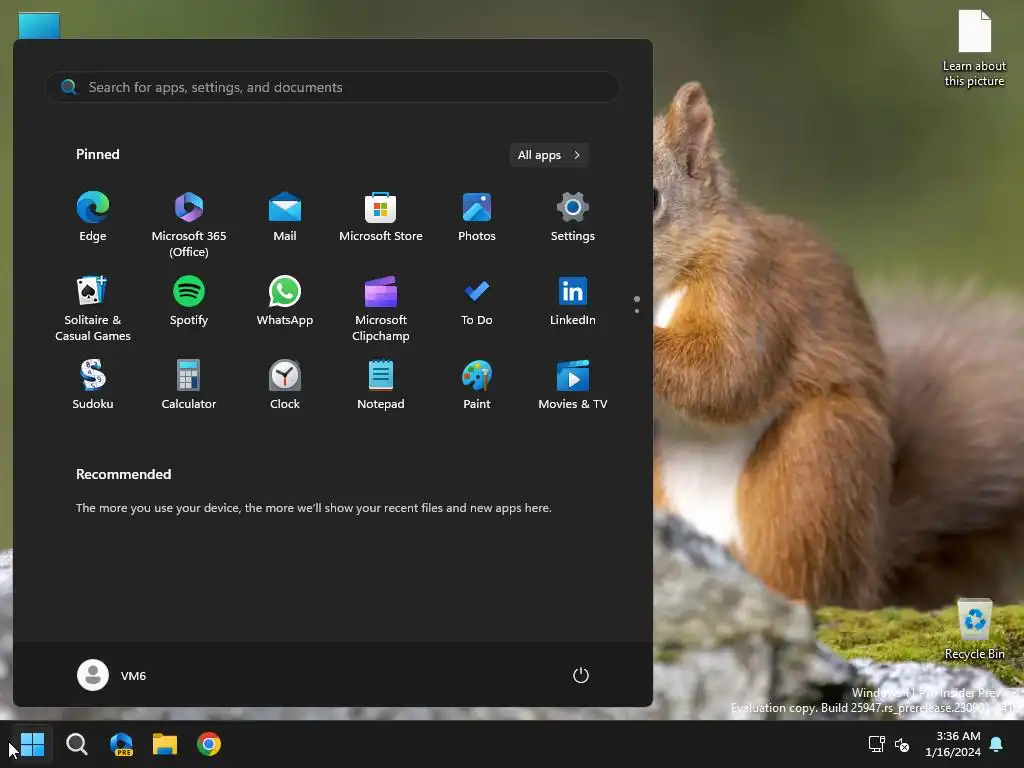Launch Edge PRE from the taskbar
Screen dimensions: 1024x768
pyautogui.click(x=121, y=744)
